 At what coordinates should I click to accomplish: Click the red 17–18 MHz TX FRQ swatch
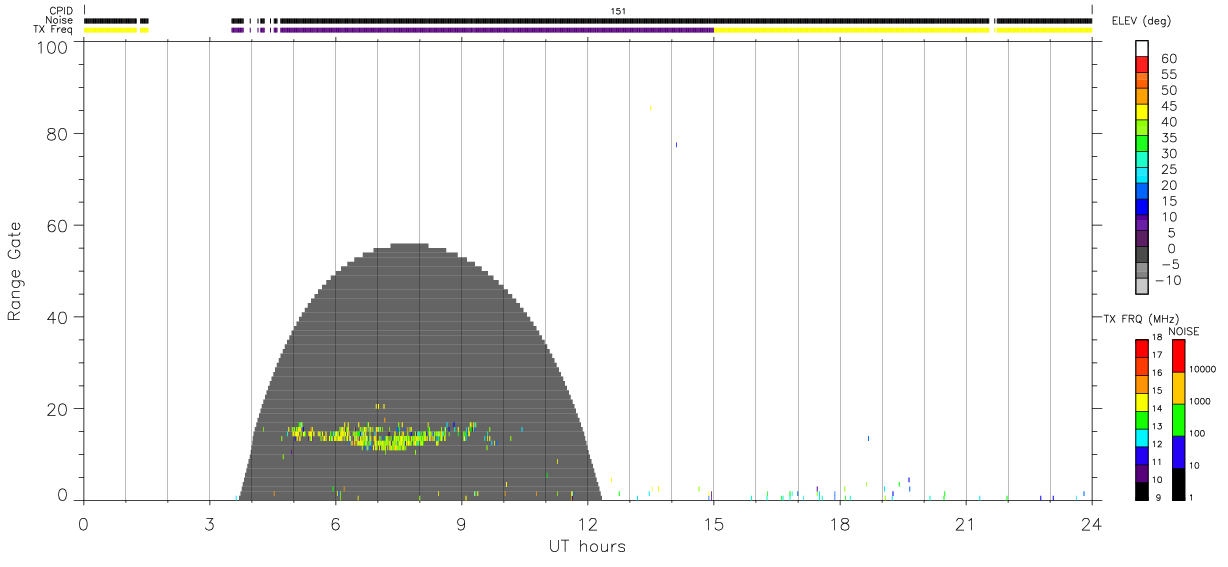1141,348
